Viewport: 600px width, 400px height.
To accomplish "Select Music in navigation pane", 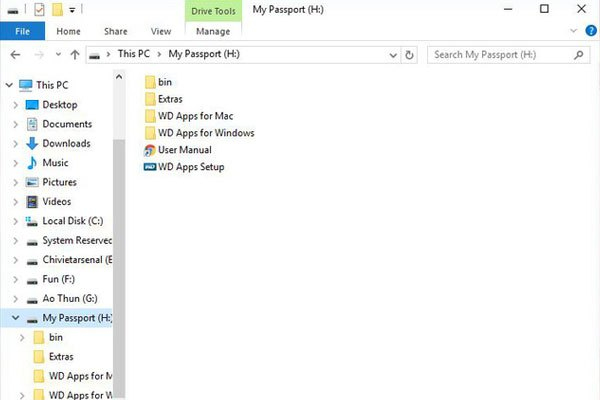I will [55, 163].
